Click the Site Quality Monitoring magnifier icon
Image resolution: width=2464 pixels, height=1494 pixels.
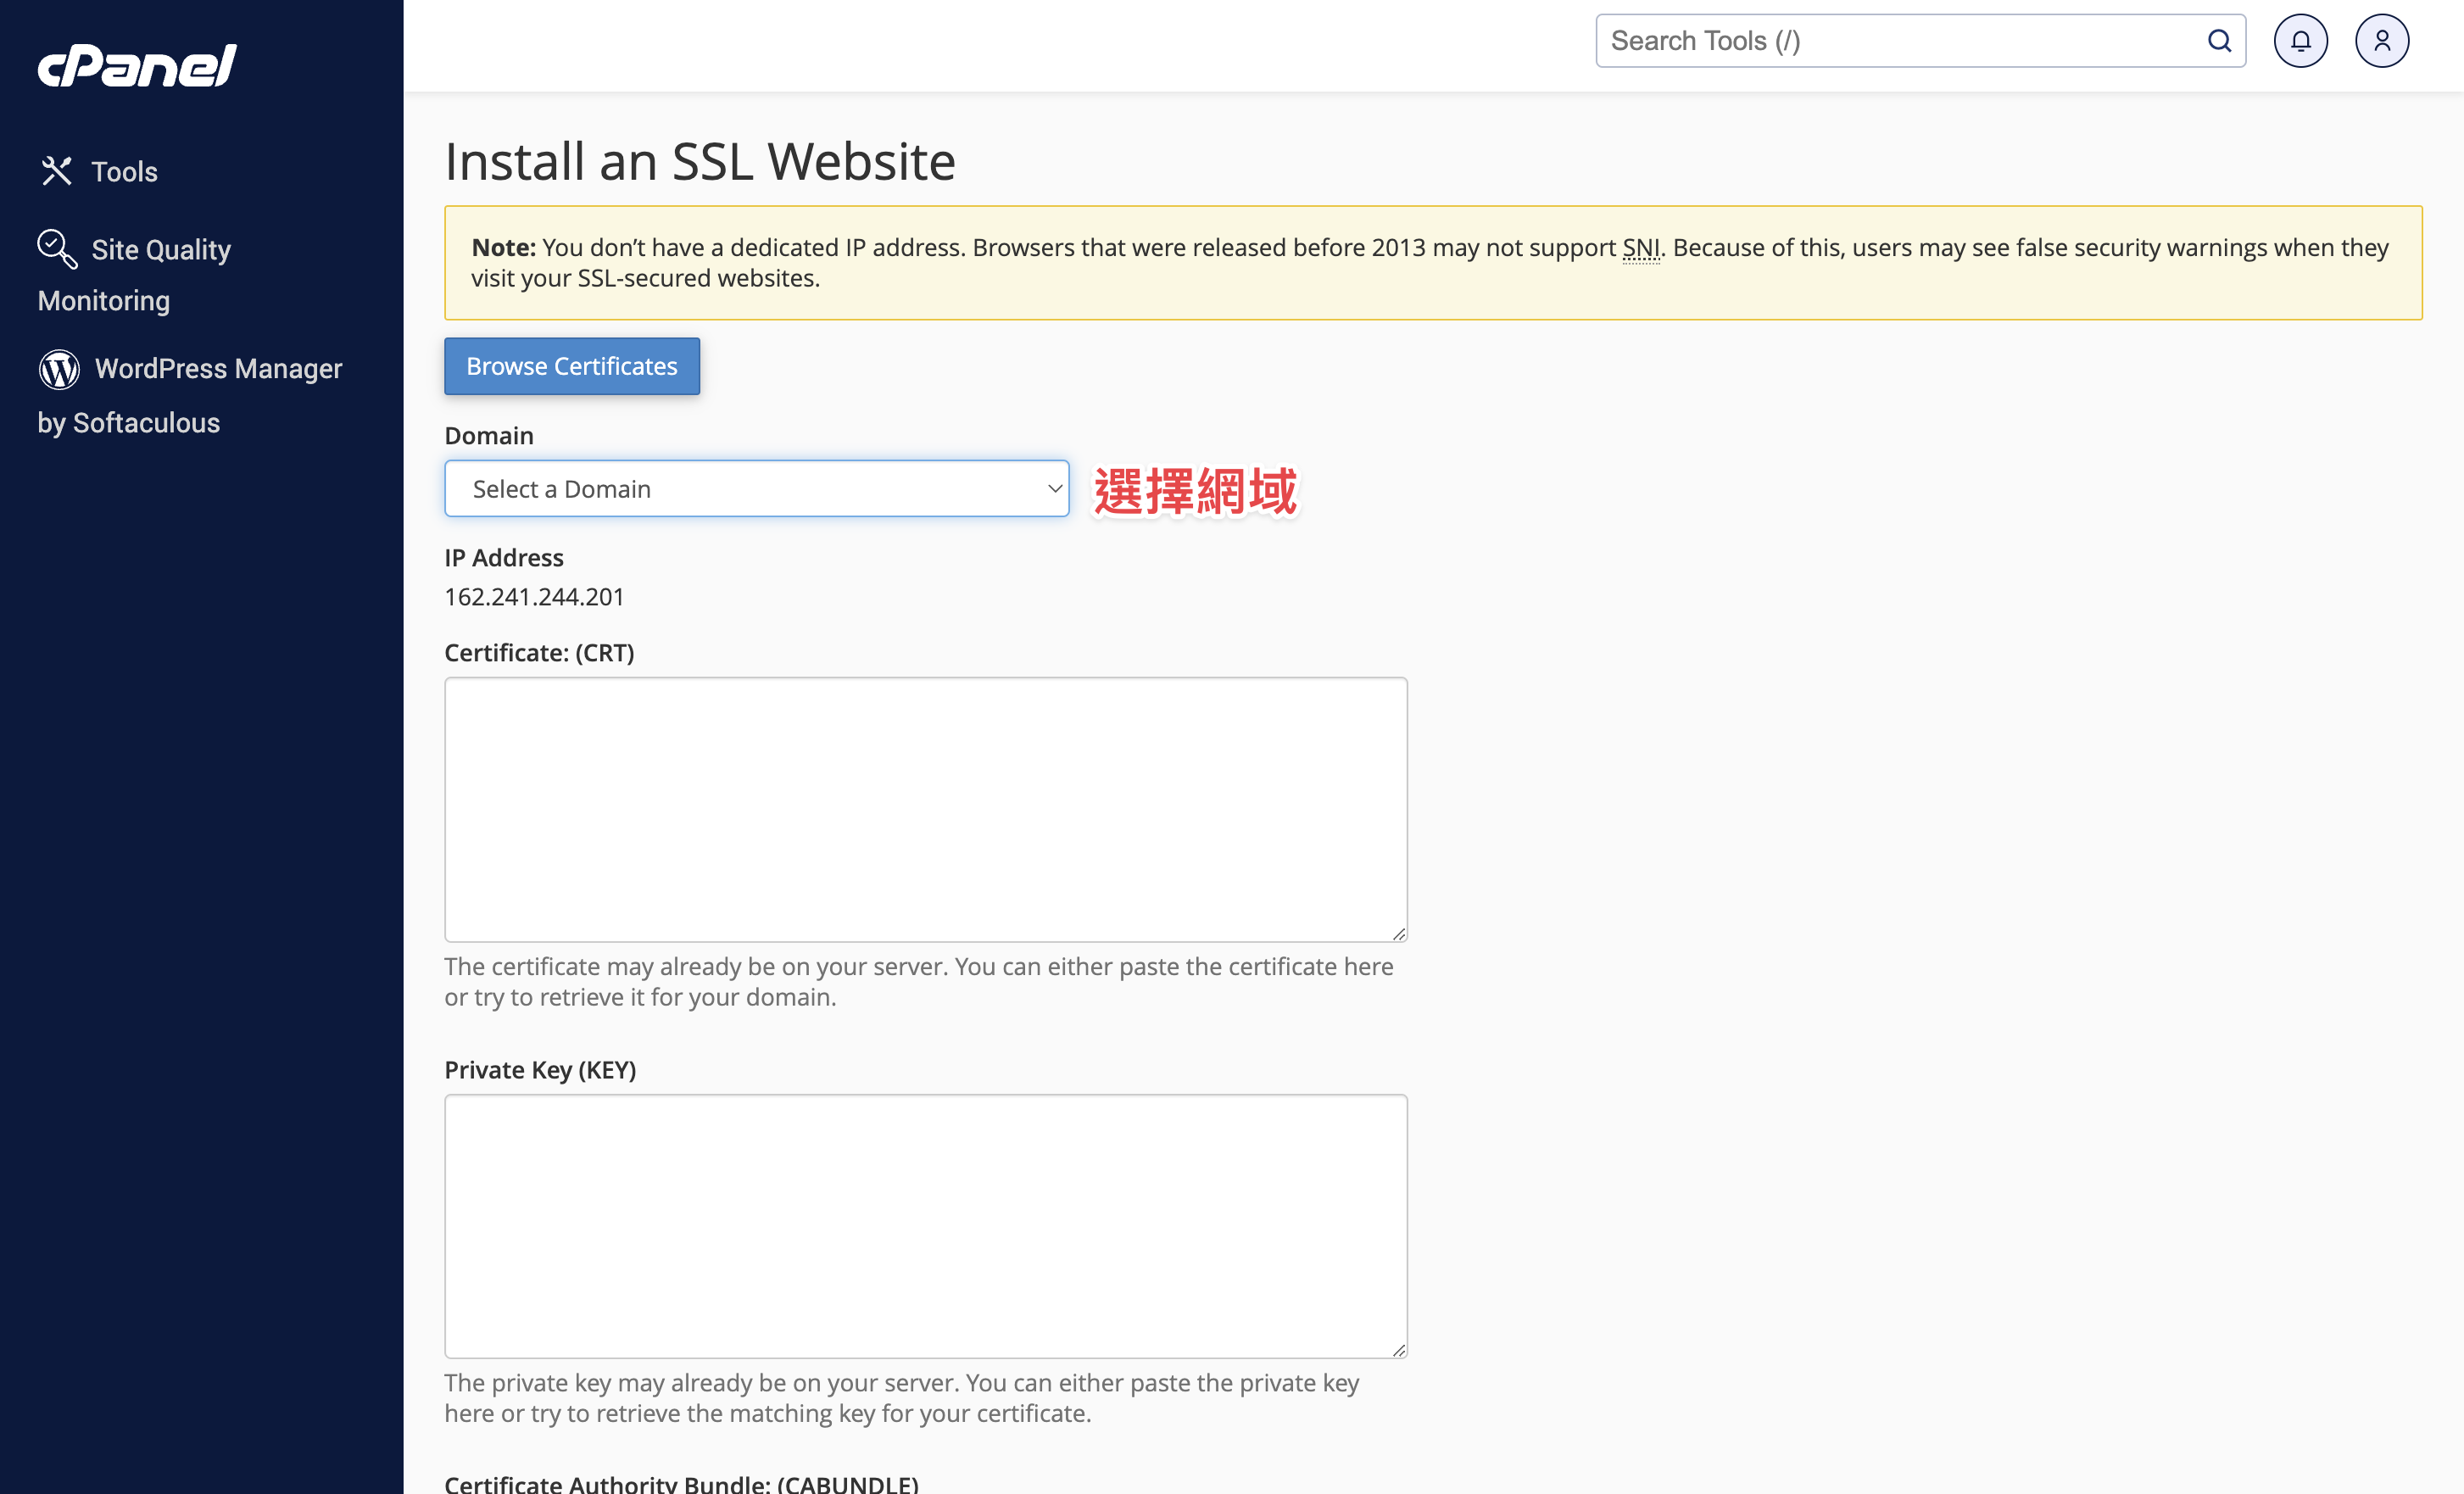pos(57,249)
